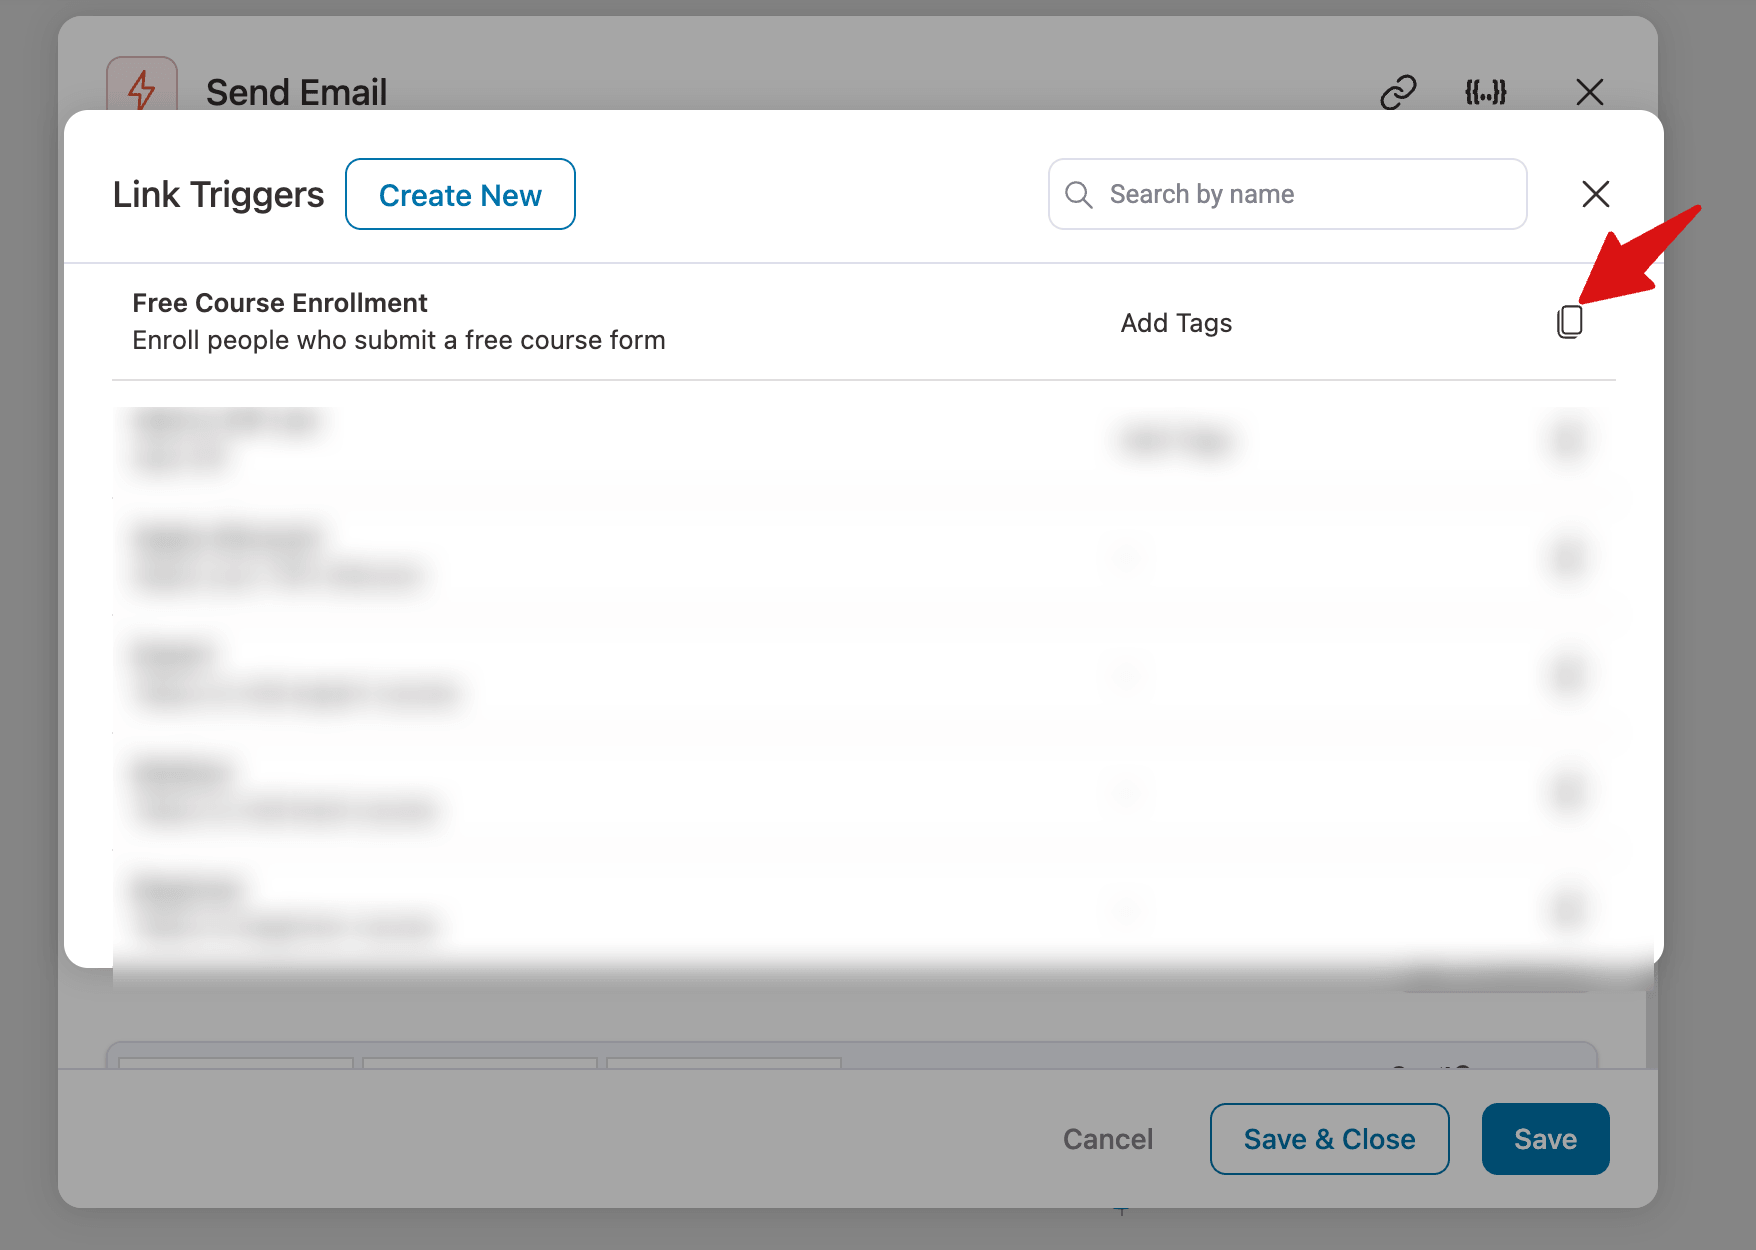The image size is (1756, 1250).
Task: Close the Send Email panel
Action: tap(1589, 92)
